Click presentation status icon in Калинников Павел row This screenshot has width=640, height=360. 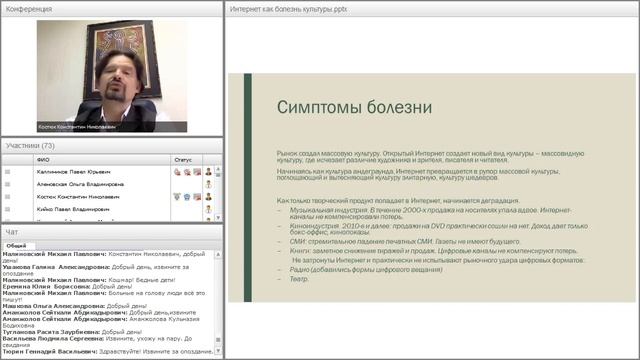197,172
